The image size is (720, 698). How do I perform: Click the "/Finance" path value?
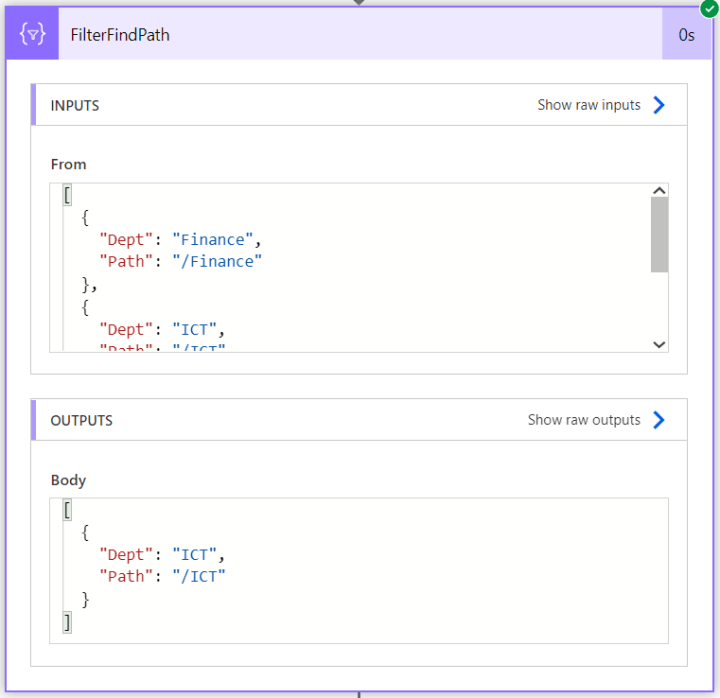[x=217, y=262]
